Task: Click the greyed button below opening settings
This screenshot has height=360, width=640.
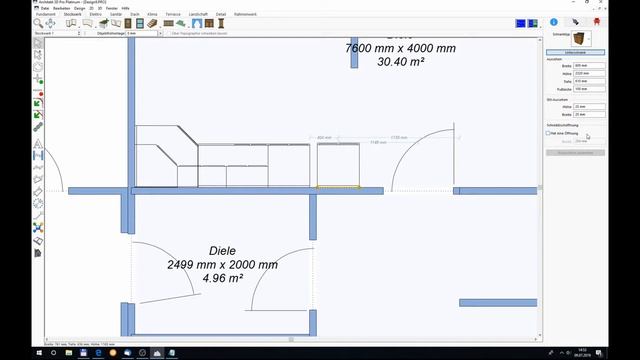Action: (576, 153)
